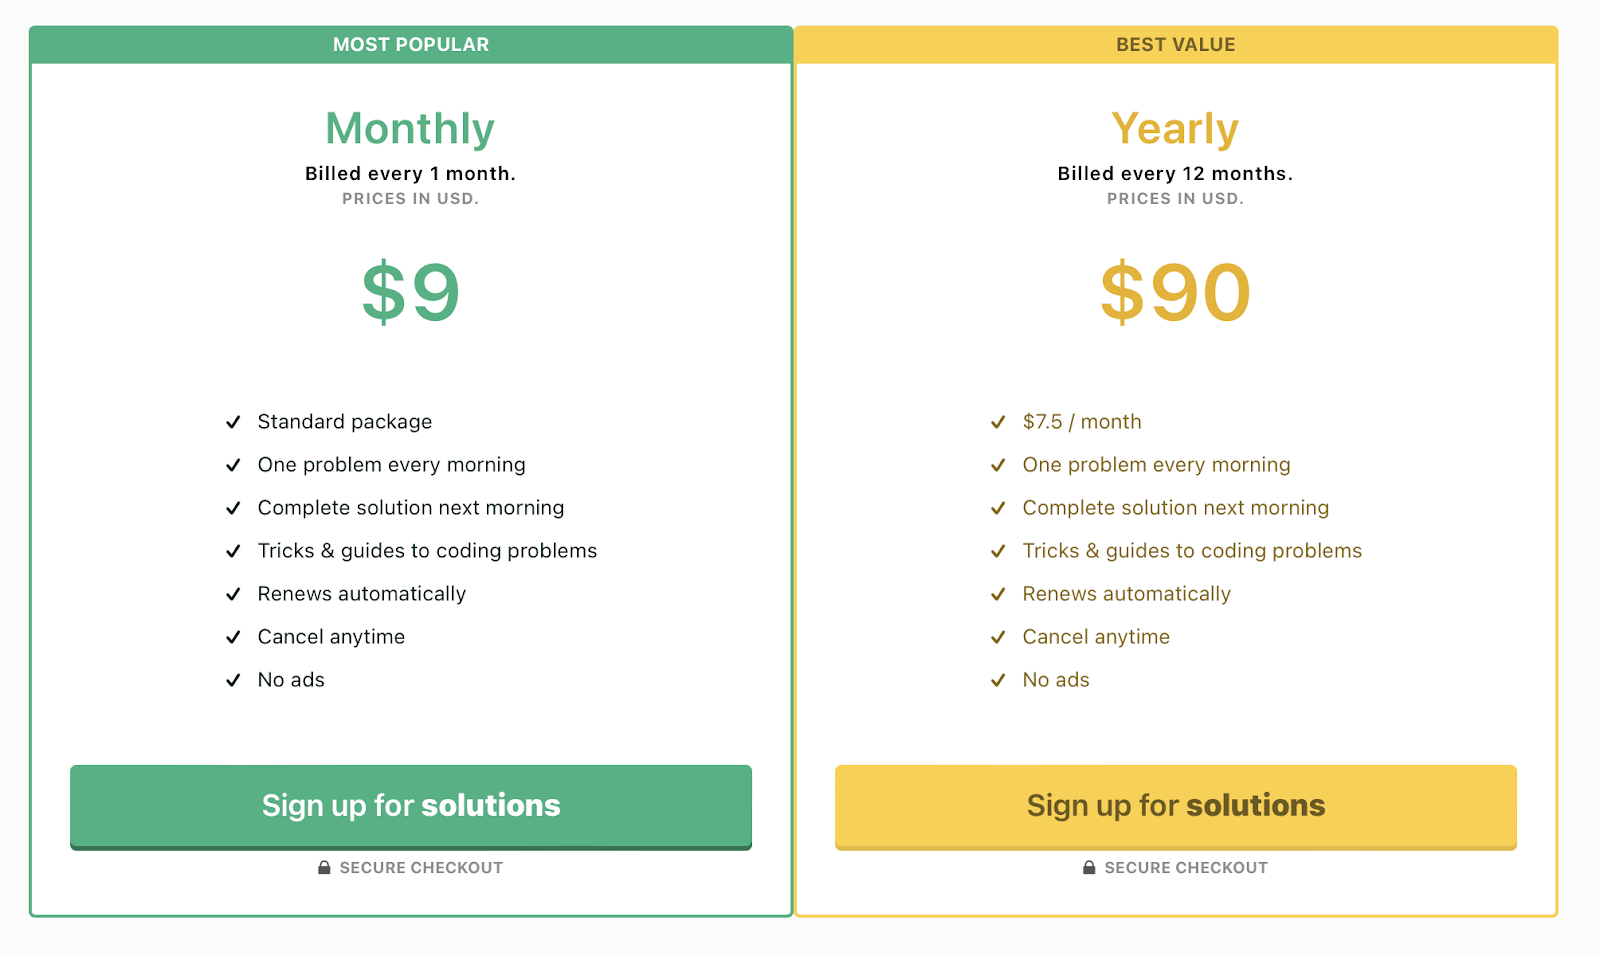Viewport: 1600px width, 956px height.
Task: Select the MOST POPULAR banner
Action: [411, 45]
